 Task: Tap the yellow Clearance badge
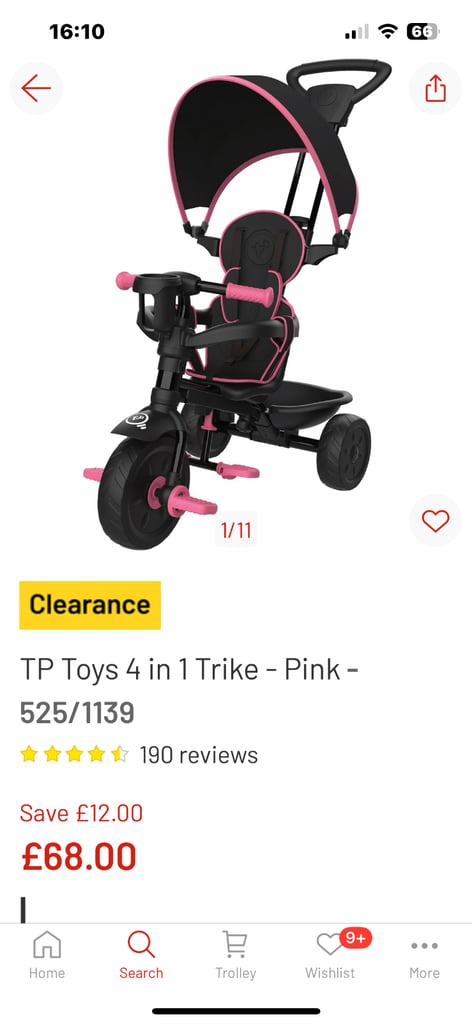tap(90, 605)
